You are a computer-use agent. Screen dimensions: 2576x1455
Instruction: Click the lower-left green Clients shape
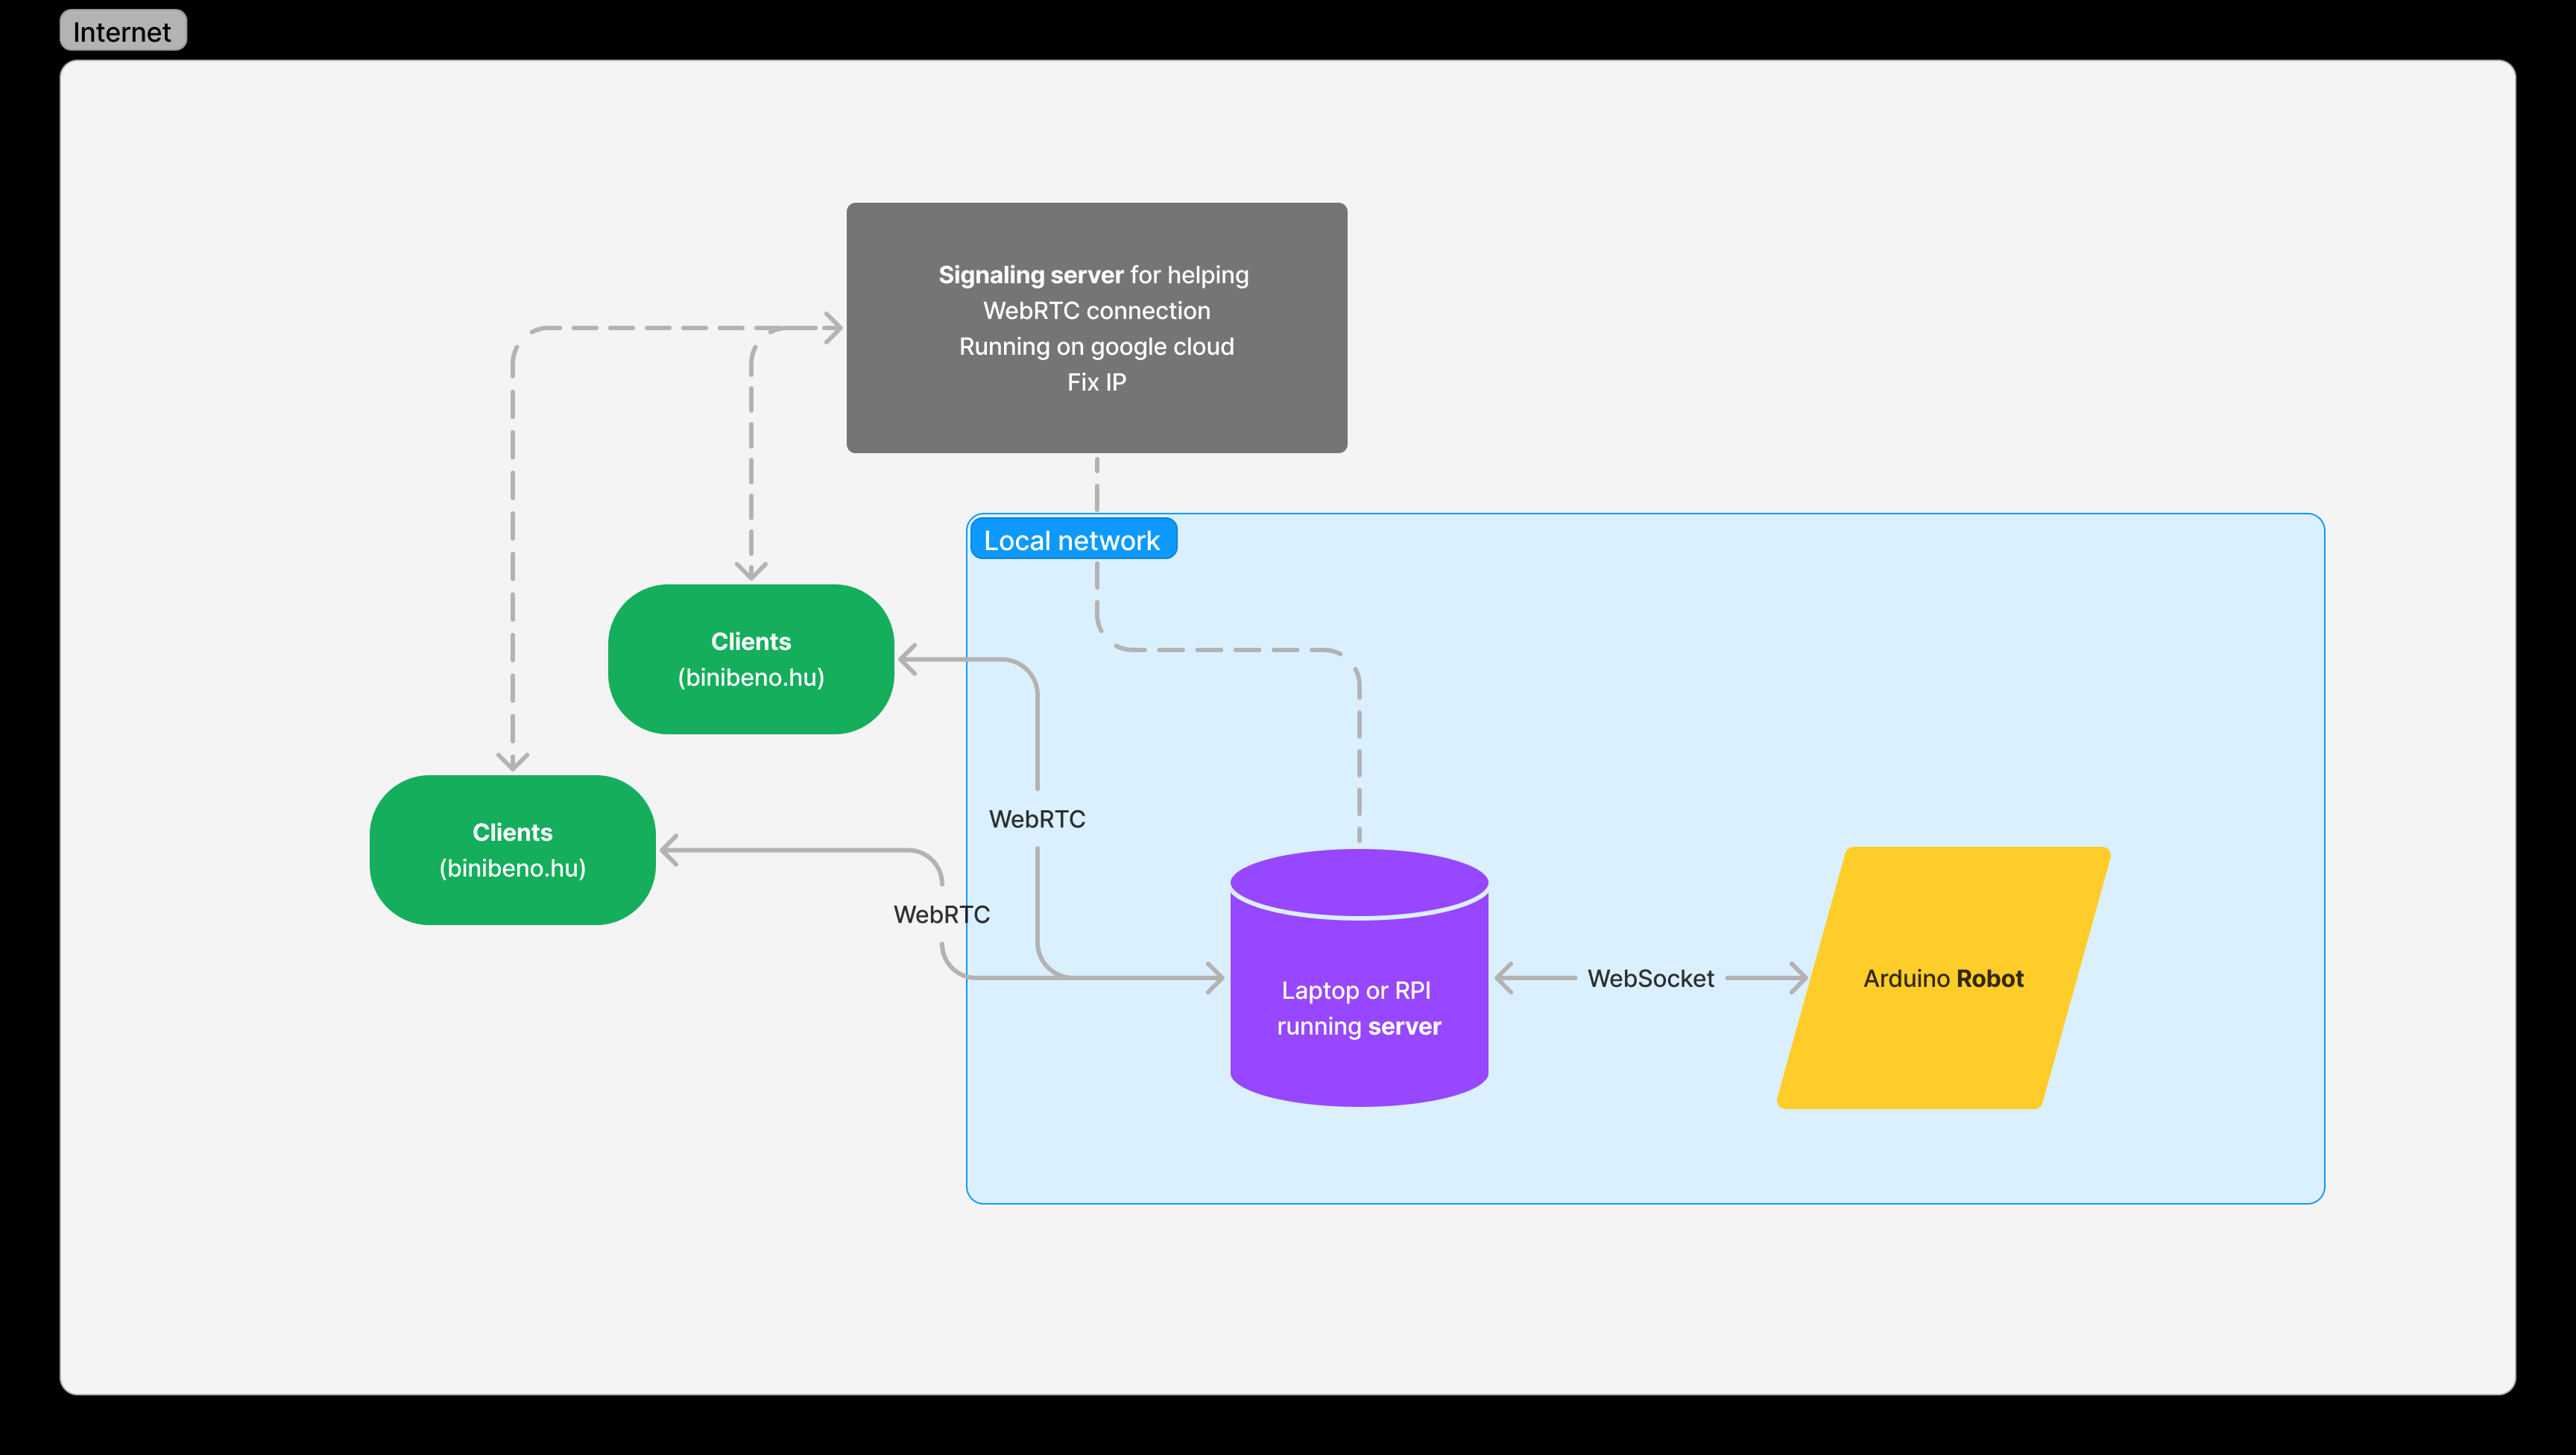coord(512,850)
